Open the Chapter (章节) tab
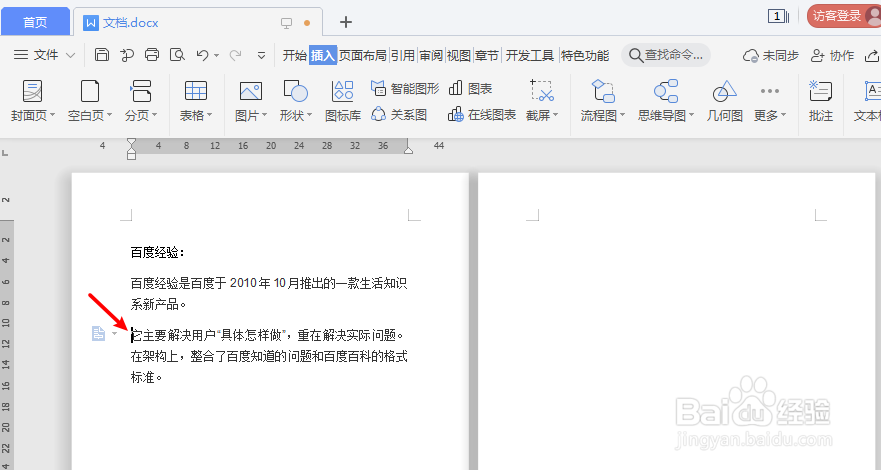 (487, 55)
